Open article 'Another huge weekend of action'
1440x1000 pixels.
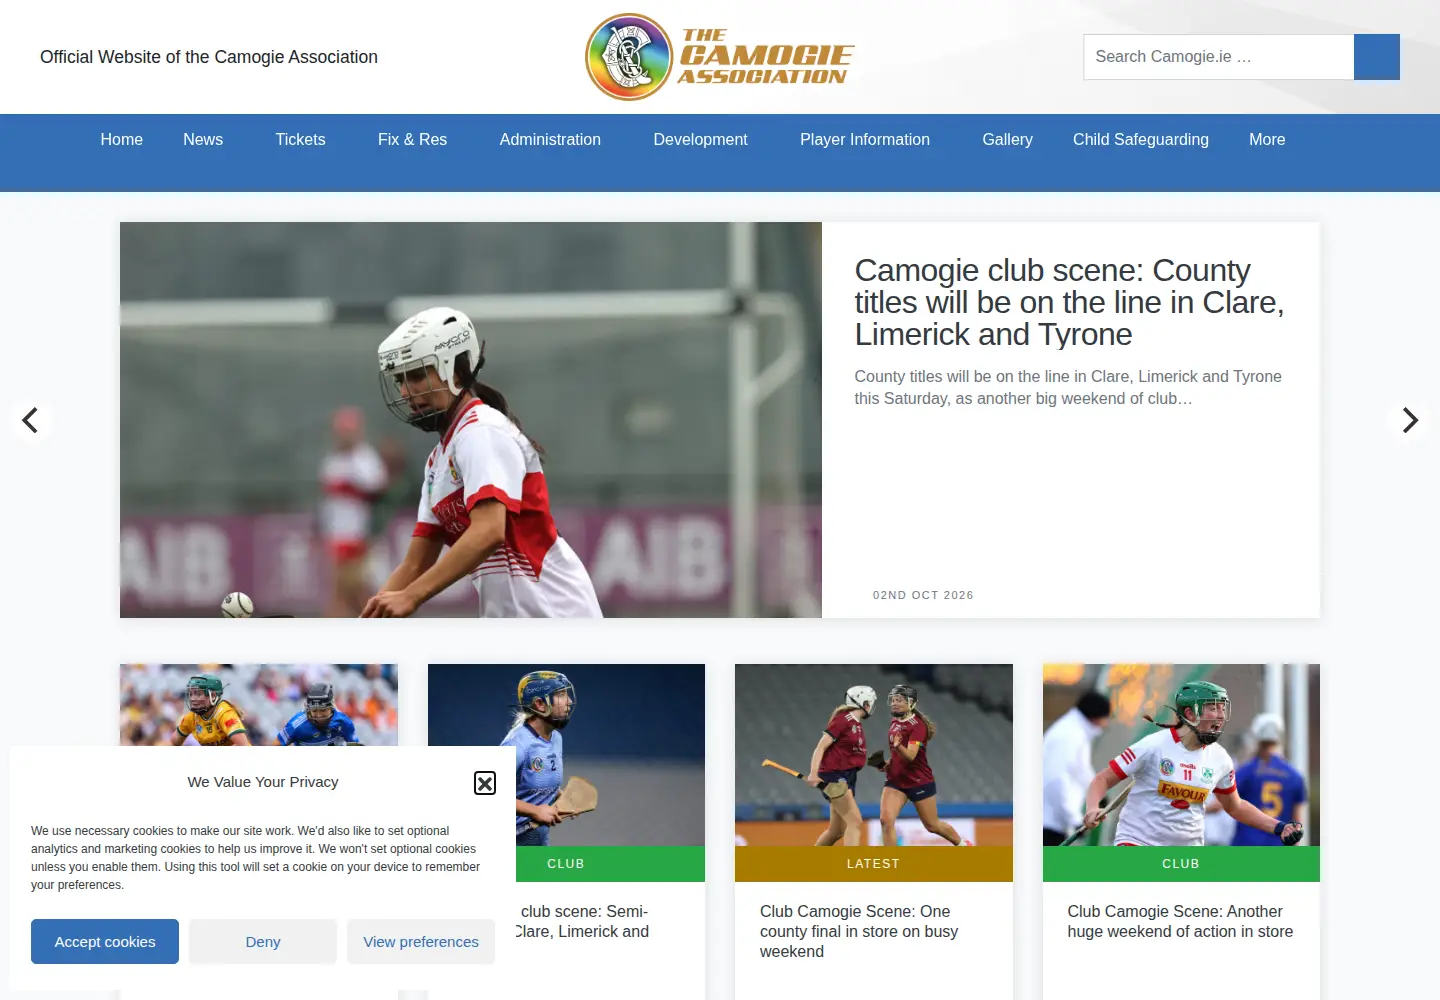click(1180, 921)
